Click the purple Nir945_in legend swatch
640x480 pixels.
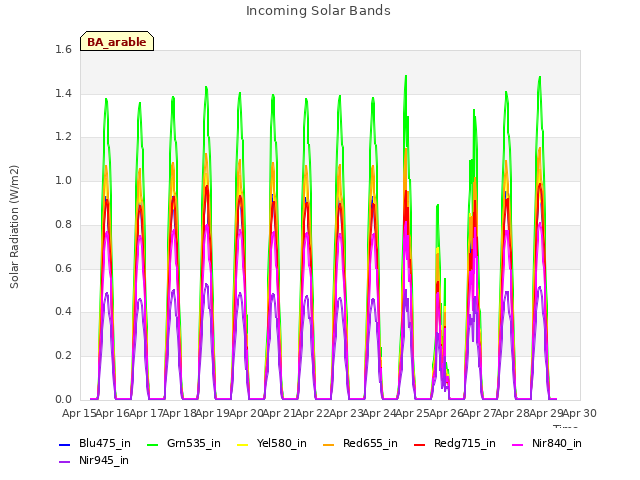[64, 462]
